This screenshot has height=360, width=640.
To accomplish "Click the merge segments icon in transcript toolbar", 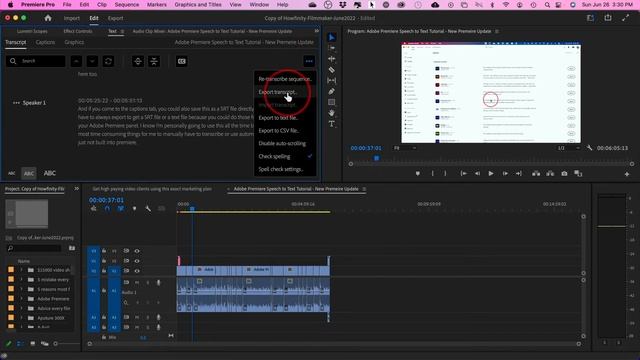I will coord(154,61).
